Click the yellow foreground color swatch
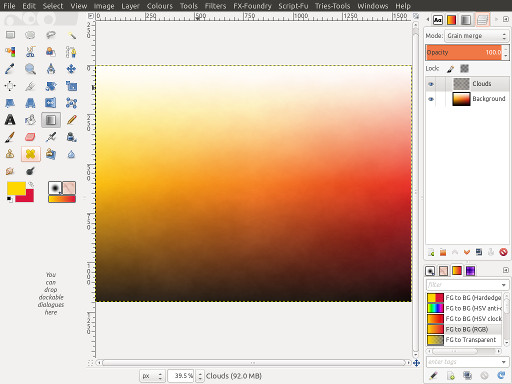The image size is (512, 384). coord(16,188)
